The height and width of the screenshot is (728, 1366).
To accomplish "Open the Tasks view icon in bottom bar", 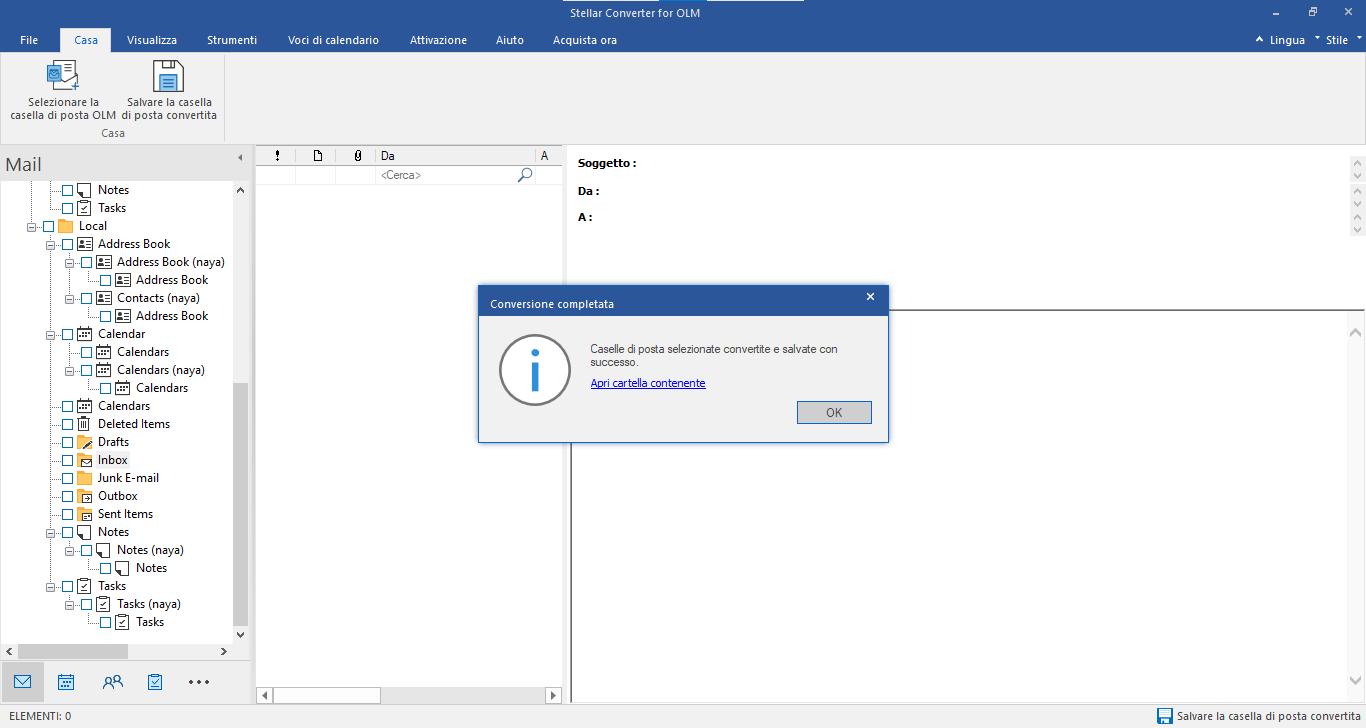I will pyautogui.click(x=155, y=682).
